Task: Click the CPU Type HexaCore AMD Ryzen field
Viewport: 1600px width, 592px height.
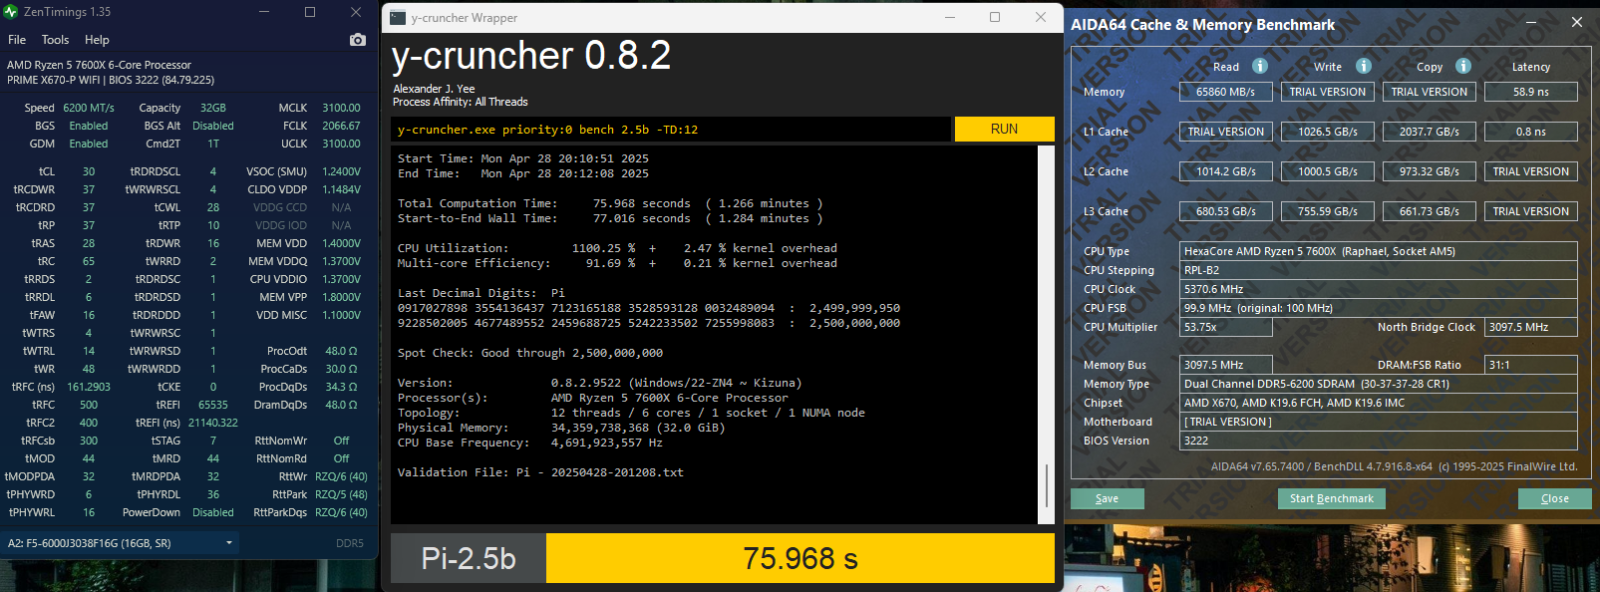Action: click(1378, 252)
